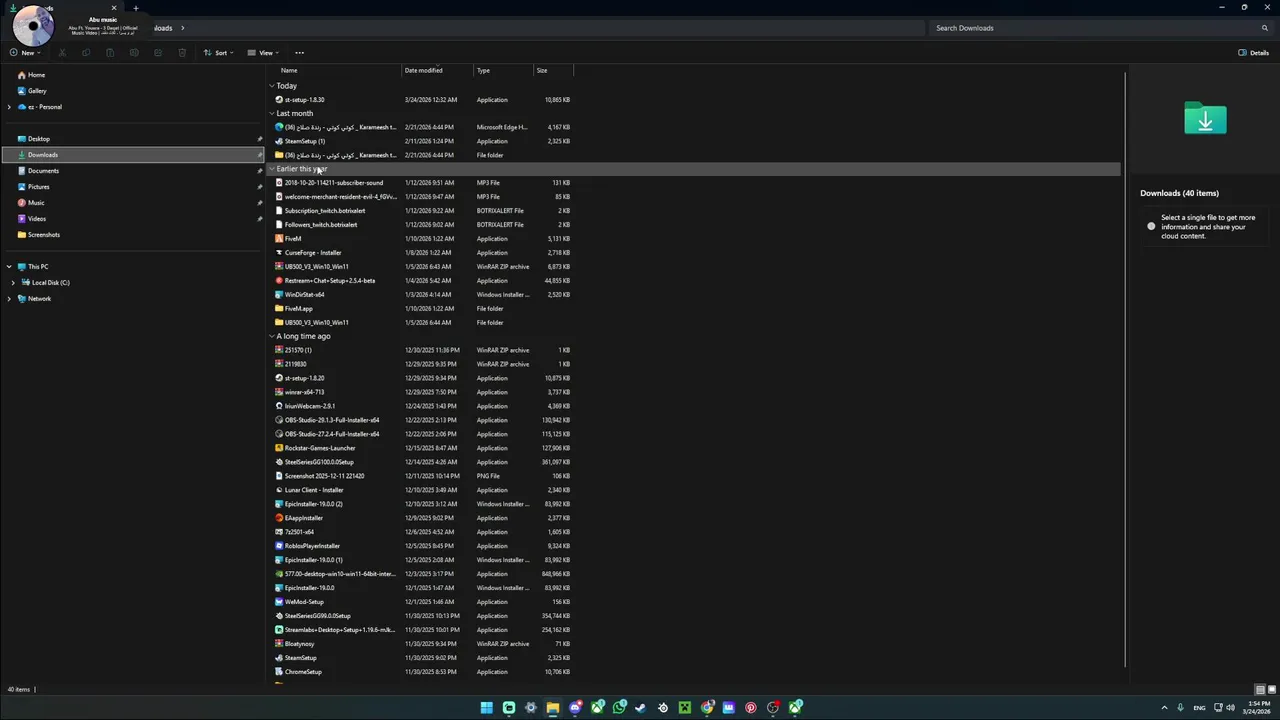Open a new File Explorer tab
This screenshot has height=720, width=1280.
(136, 8)
